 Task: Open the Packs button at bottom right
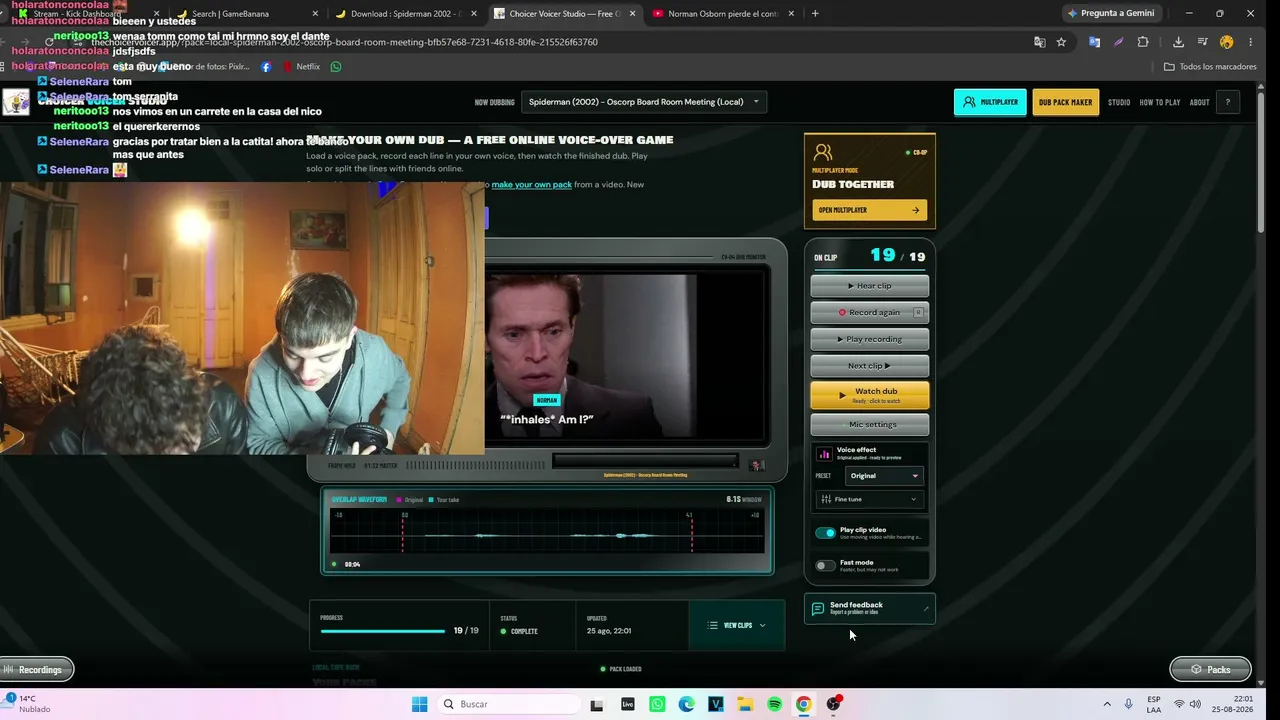tap(1210, 669)
